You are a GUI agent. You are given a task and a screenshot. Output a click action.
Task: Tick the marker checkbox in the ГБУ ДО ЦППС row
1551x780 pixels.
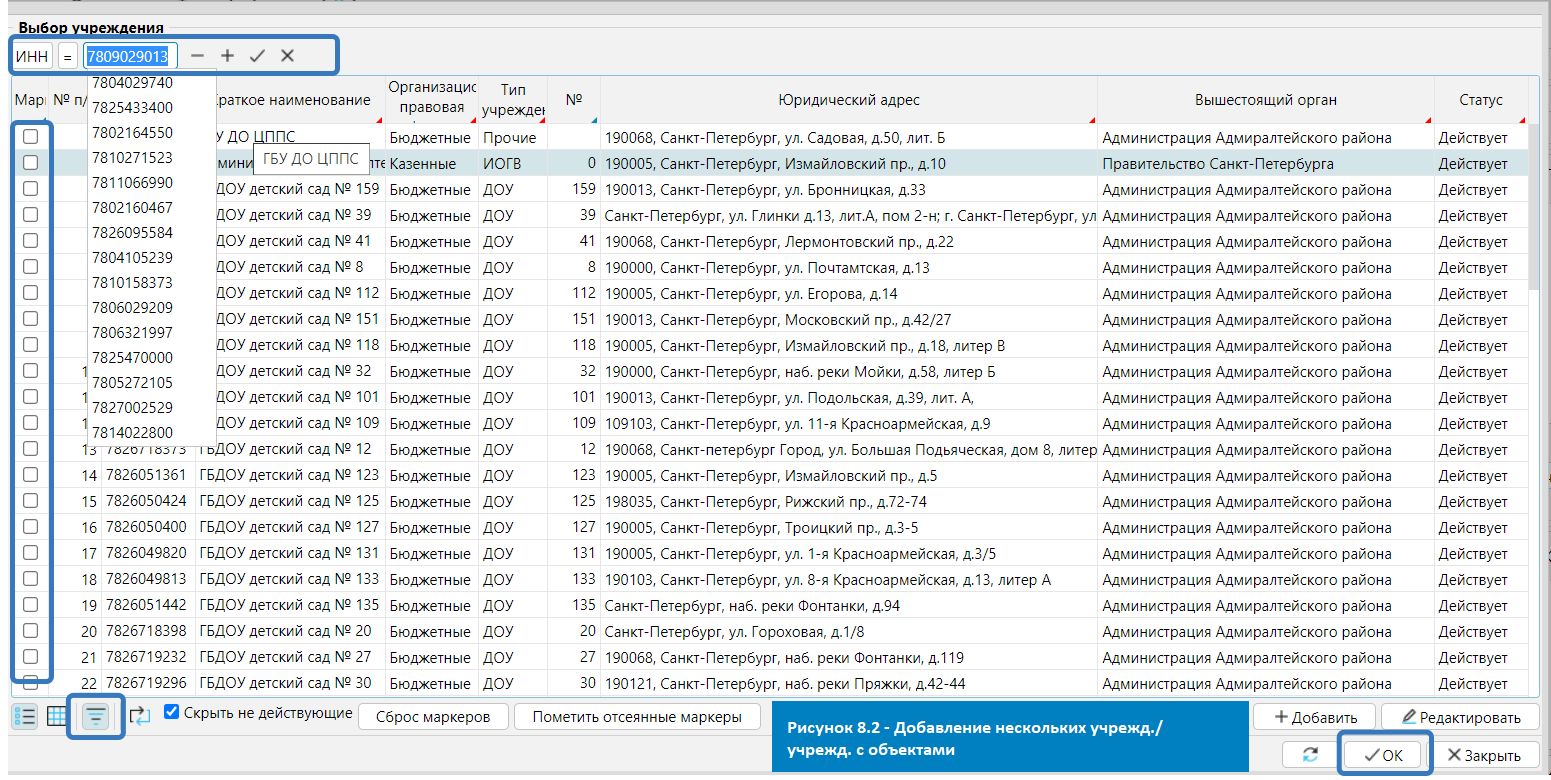tap(31, 136)
